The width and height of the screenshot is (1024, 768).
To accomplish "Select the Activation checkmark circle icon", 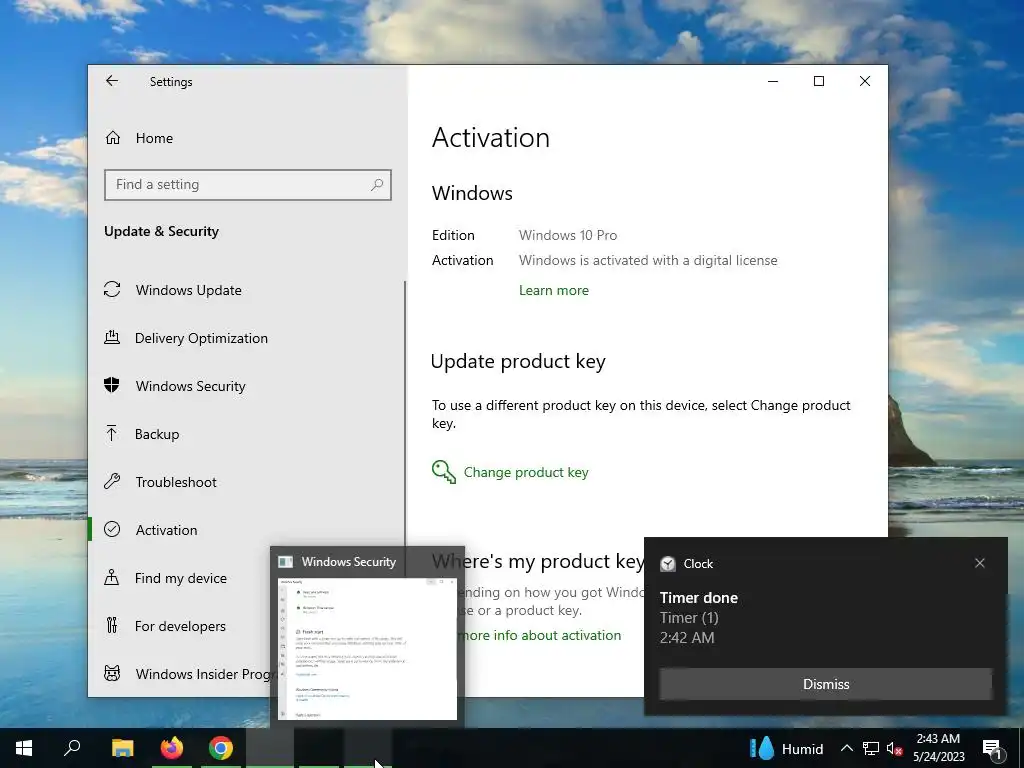I will [x=112, y=530].
